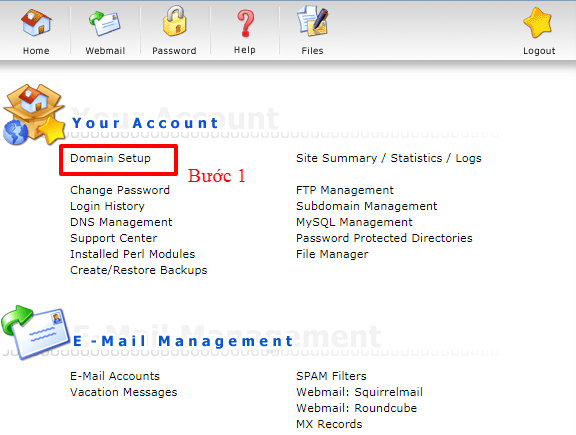Open MySQL Management
The image size is (576, 435).
[354, 222]
